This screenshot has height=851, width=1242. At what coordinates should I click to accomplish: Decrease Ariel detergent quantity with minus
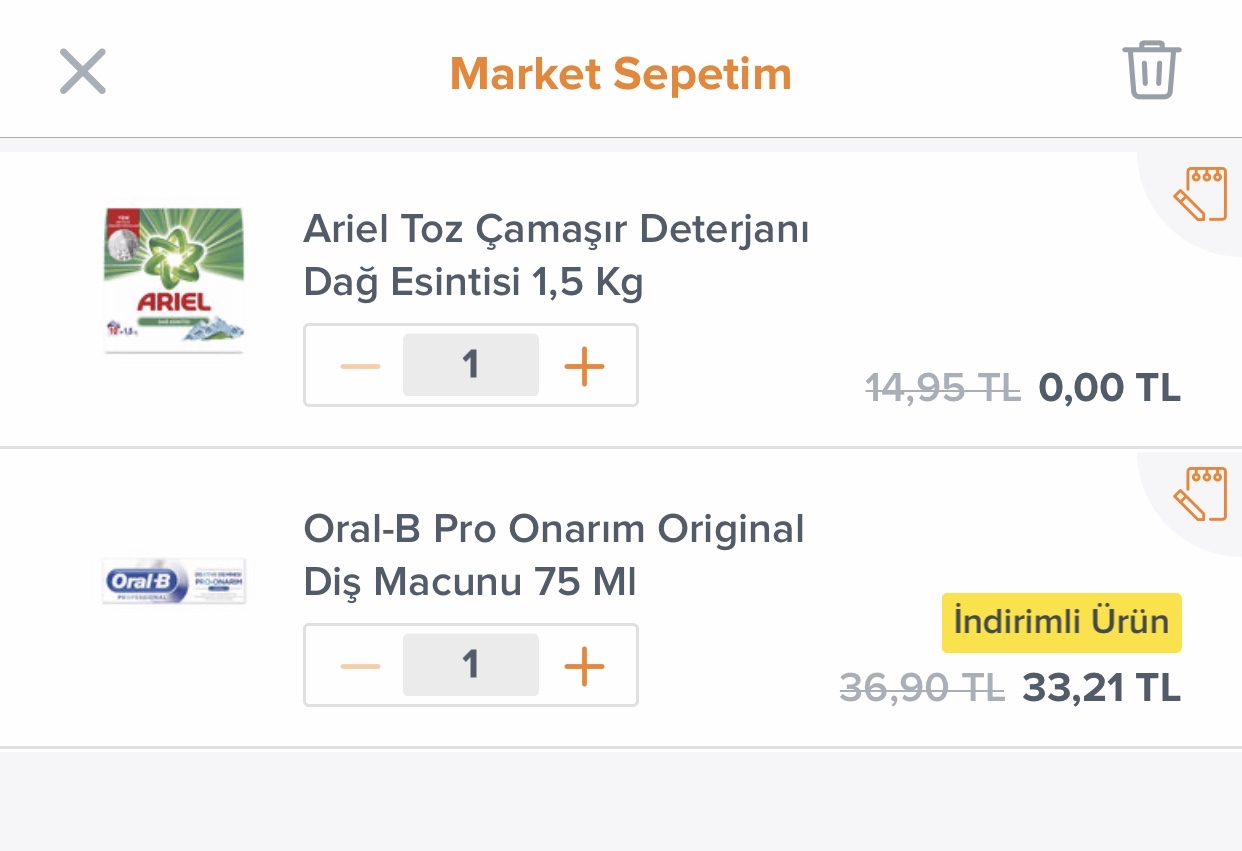(x=360, y=366)
